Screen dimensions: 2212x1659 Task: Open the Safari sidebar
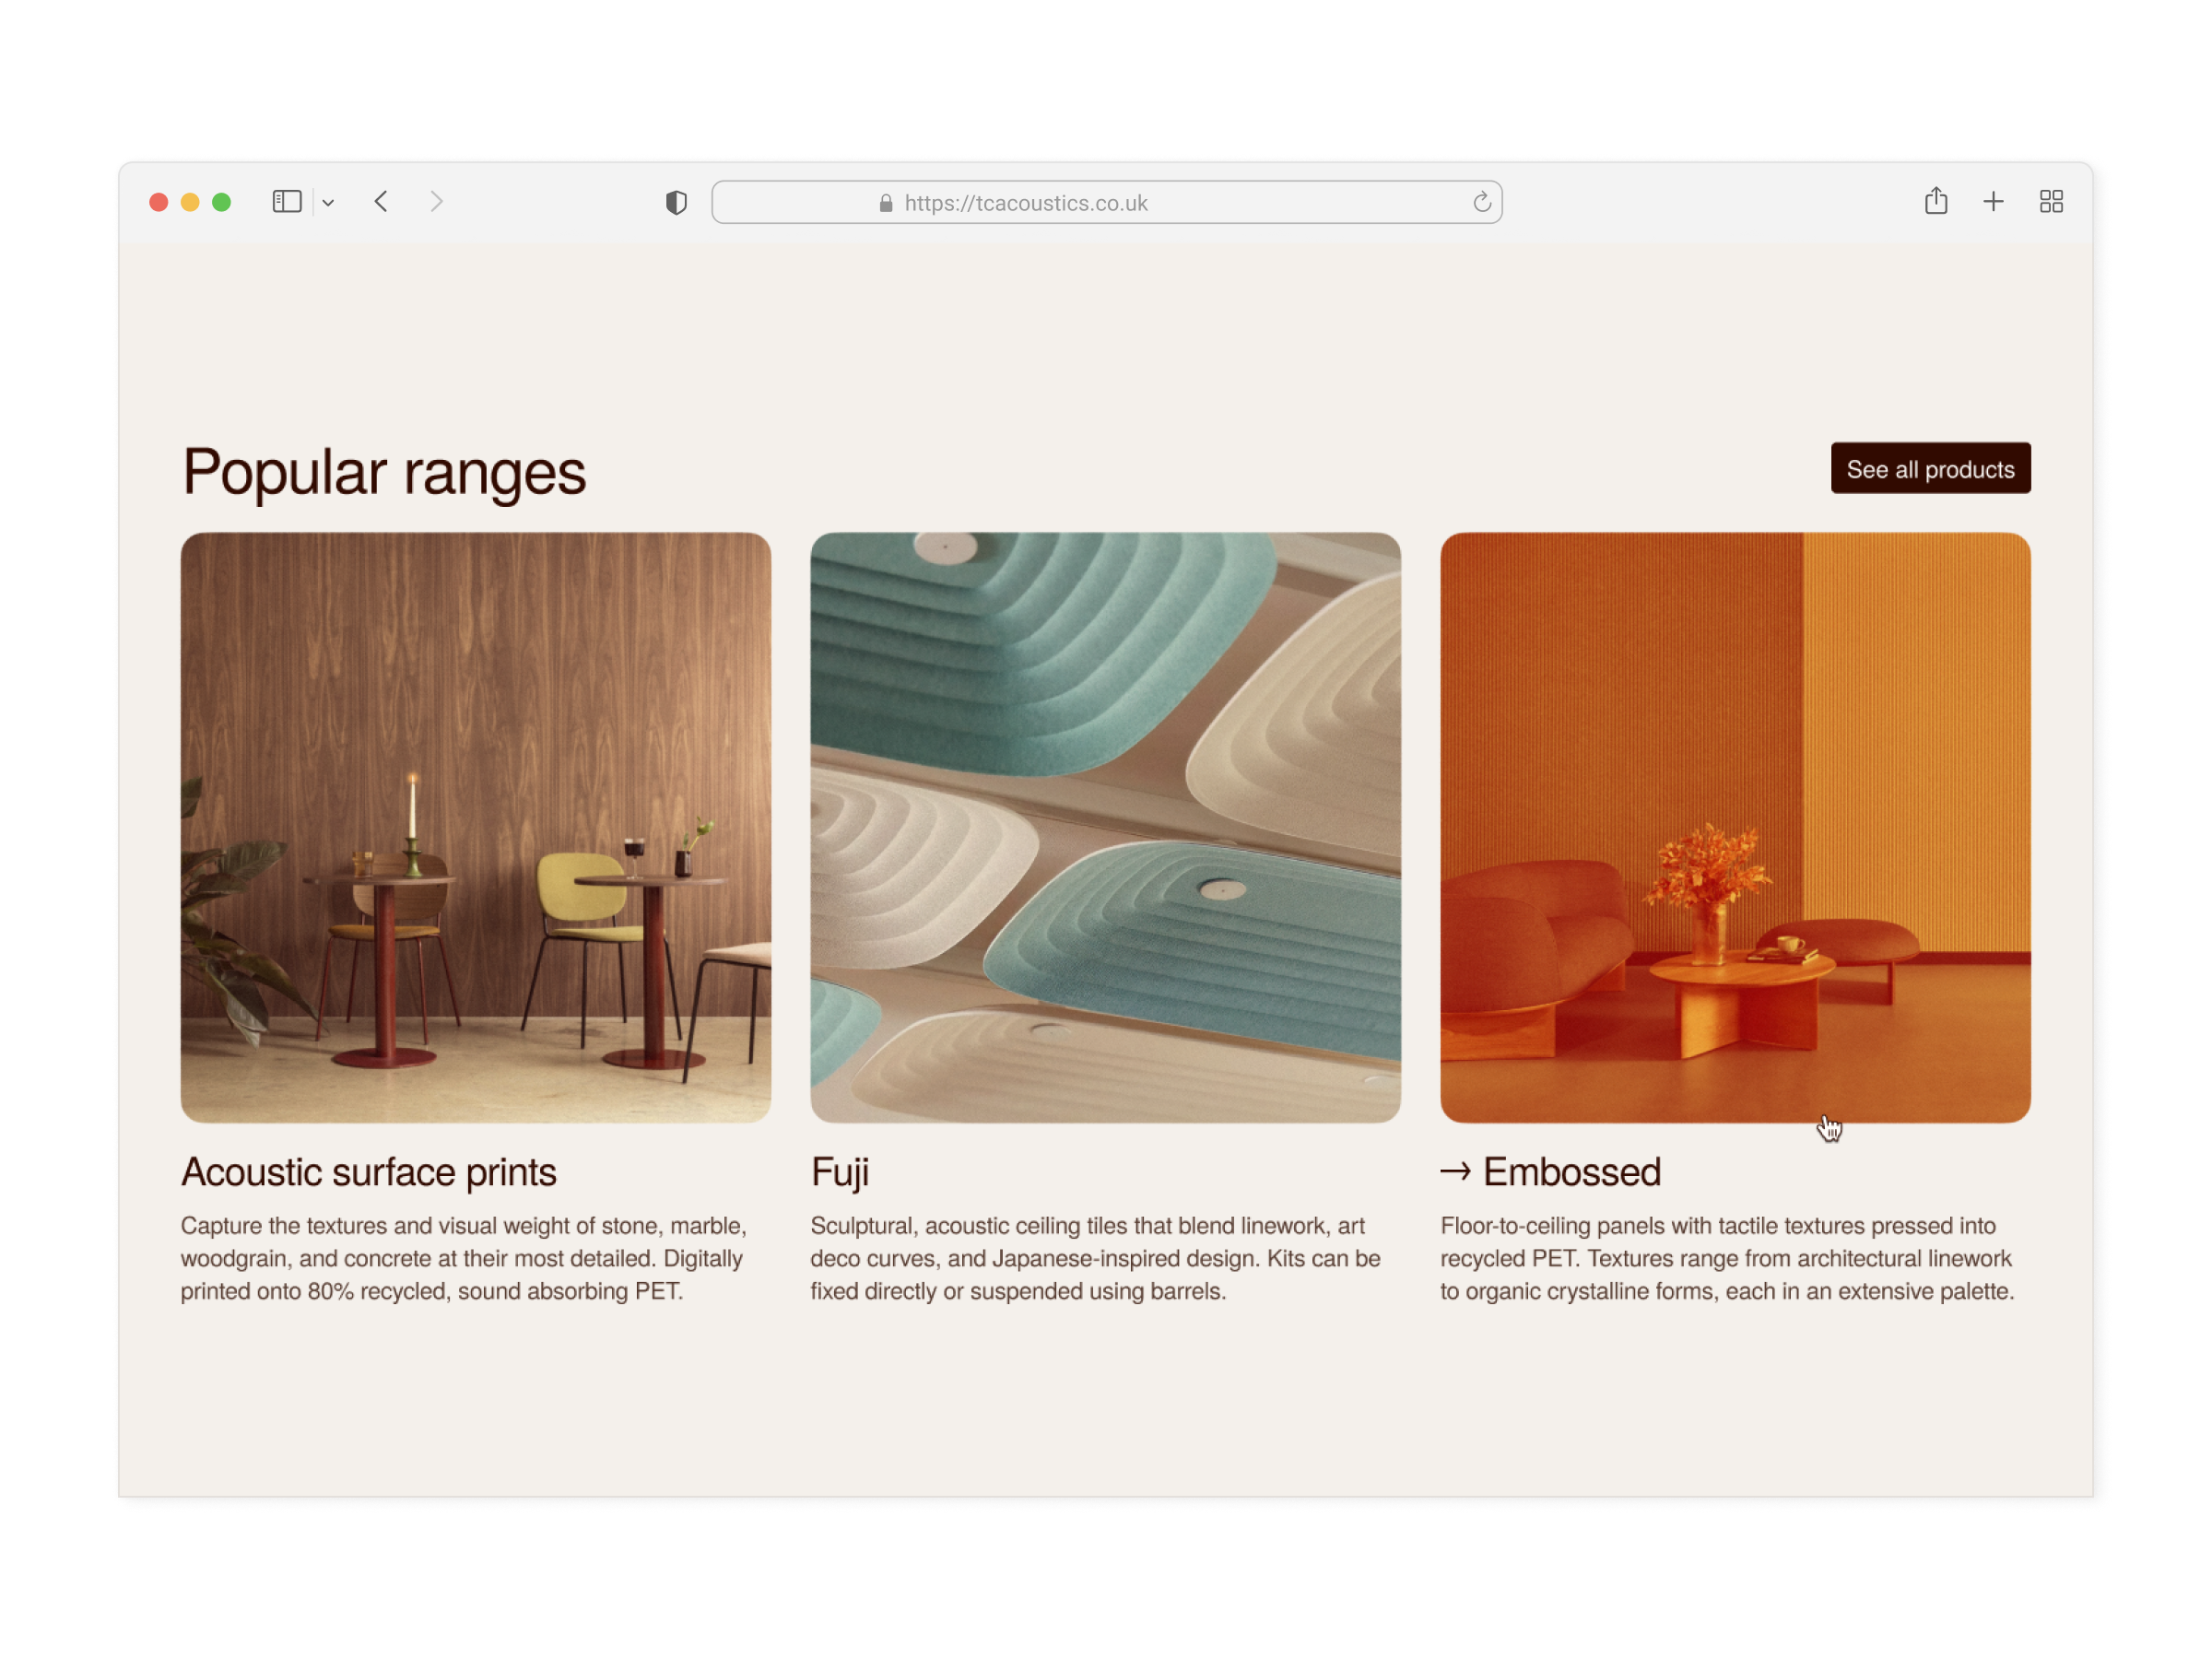click(x=287, y=202)
